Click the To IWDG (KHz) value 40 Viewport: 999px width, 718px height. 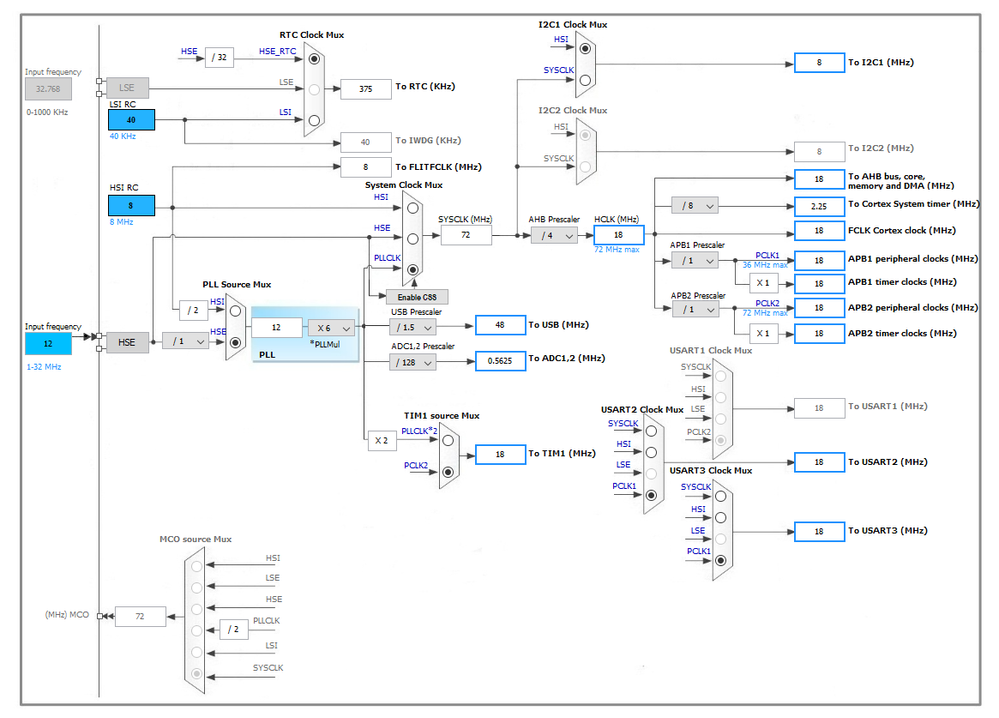click(366, 142)
